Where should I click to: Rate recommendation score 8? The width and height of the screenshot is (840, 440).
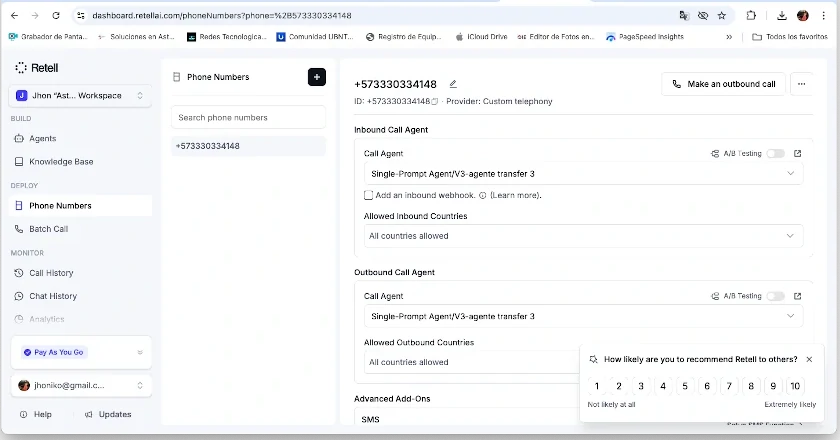[751, 386]
